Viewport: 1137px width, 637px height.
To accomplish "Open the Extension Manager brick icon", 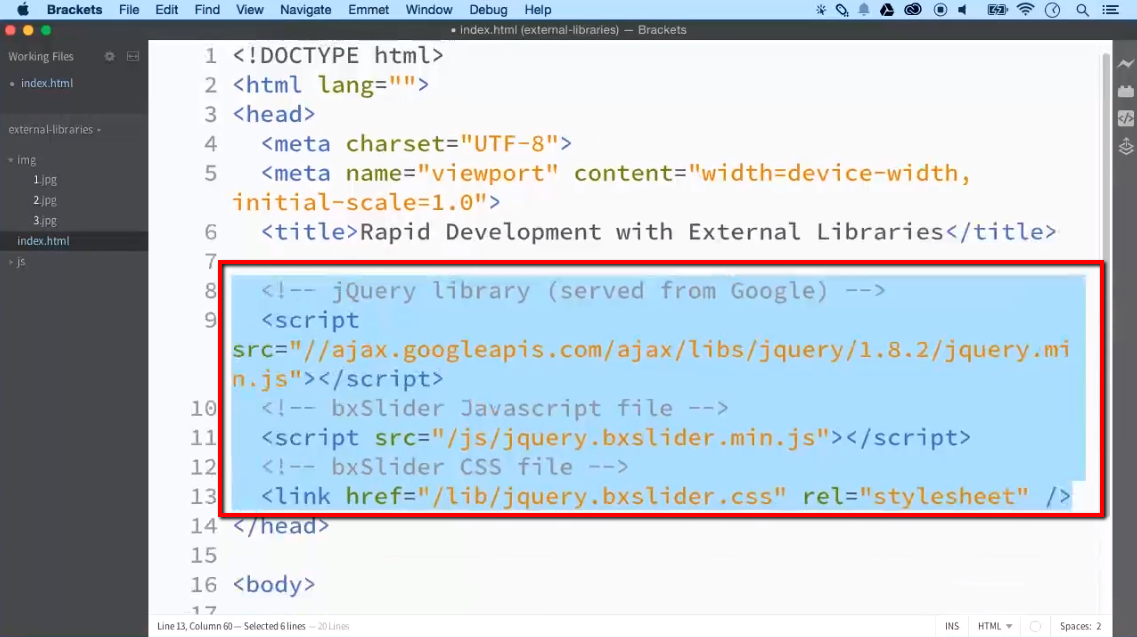I will 1125,91.
